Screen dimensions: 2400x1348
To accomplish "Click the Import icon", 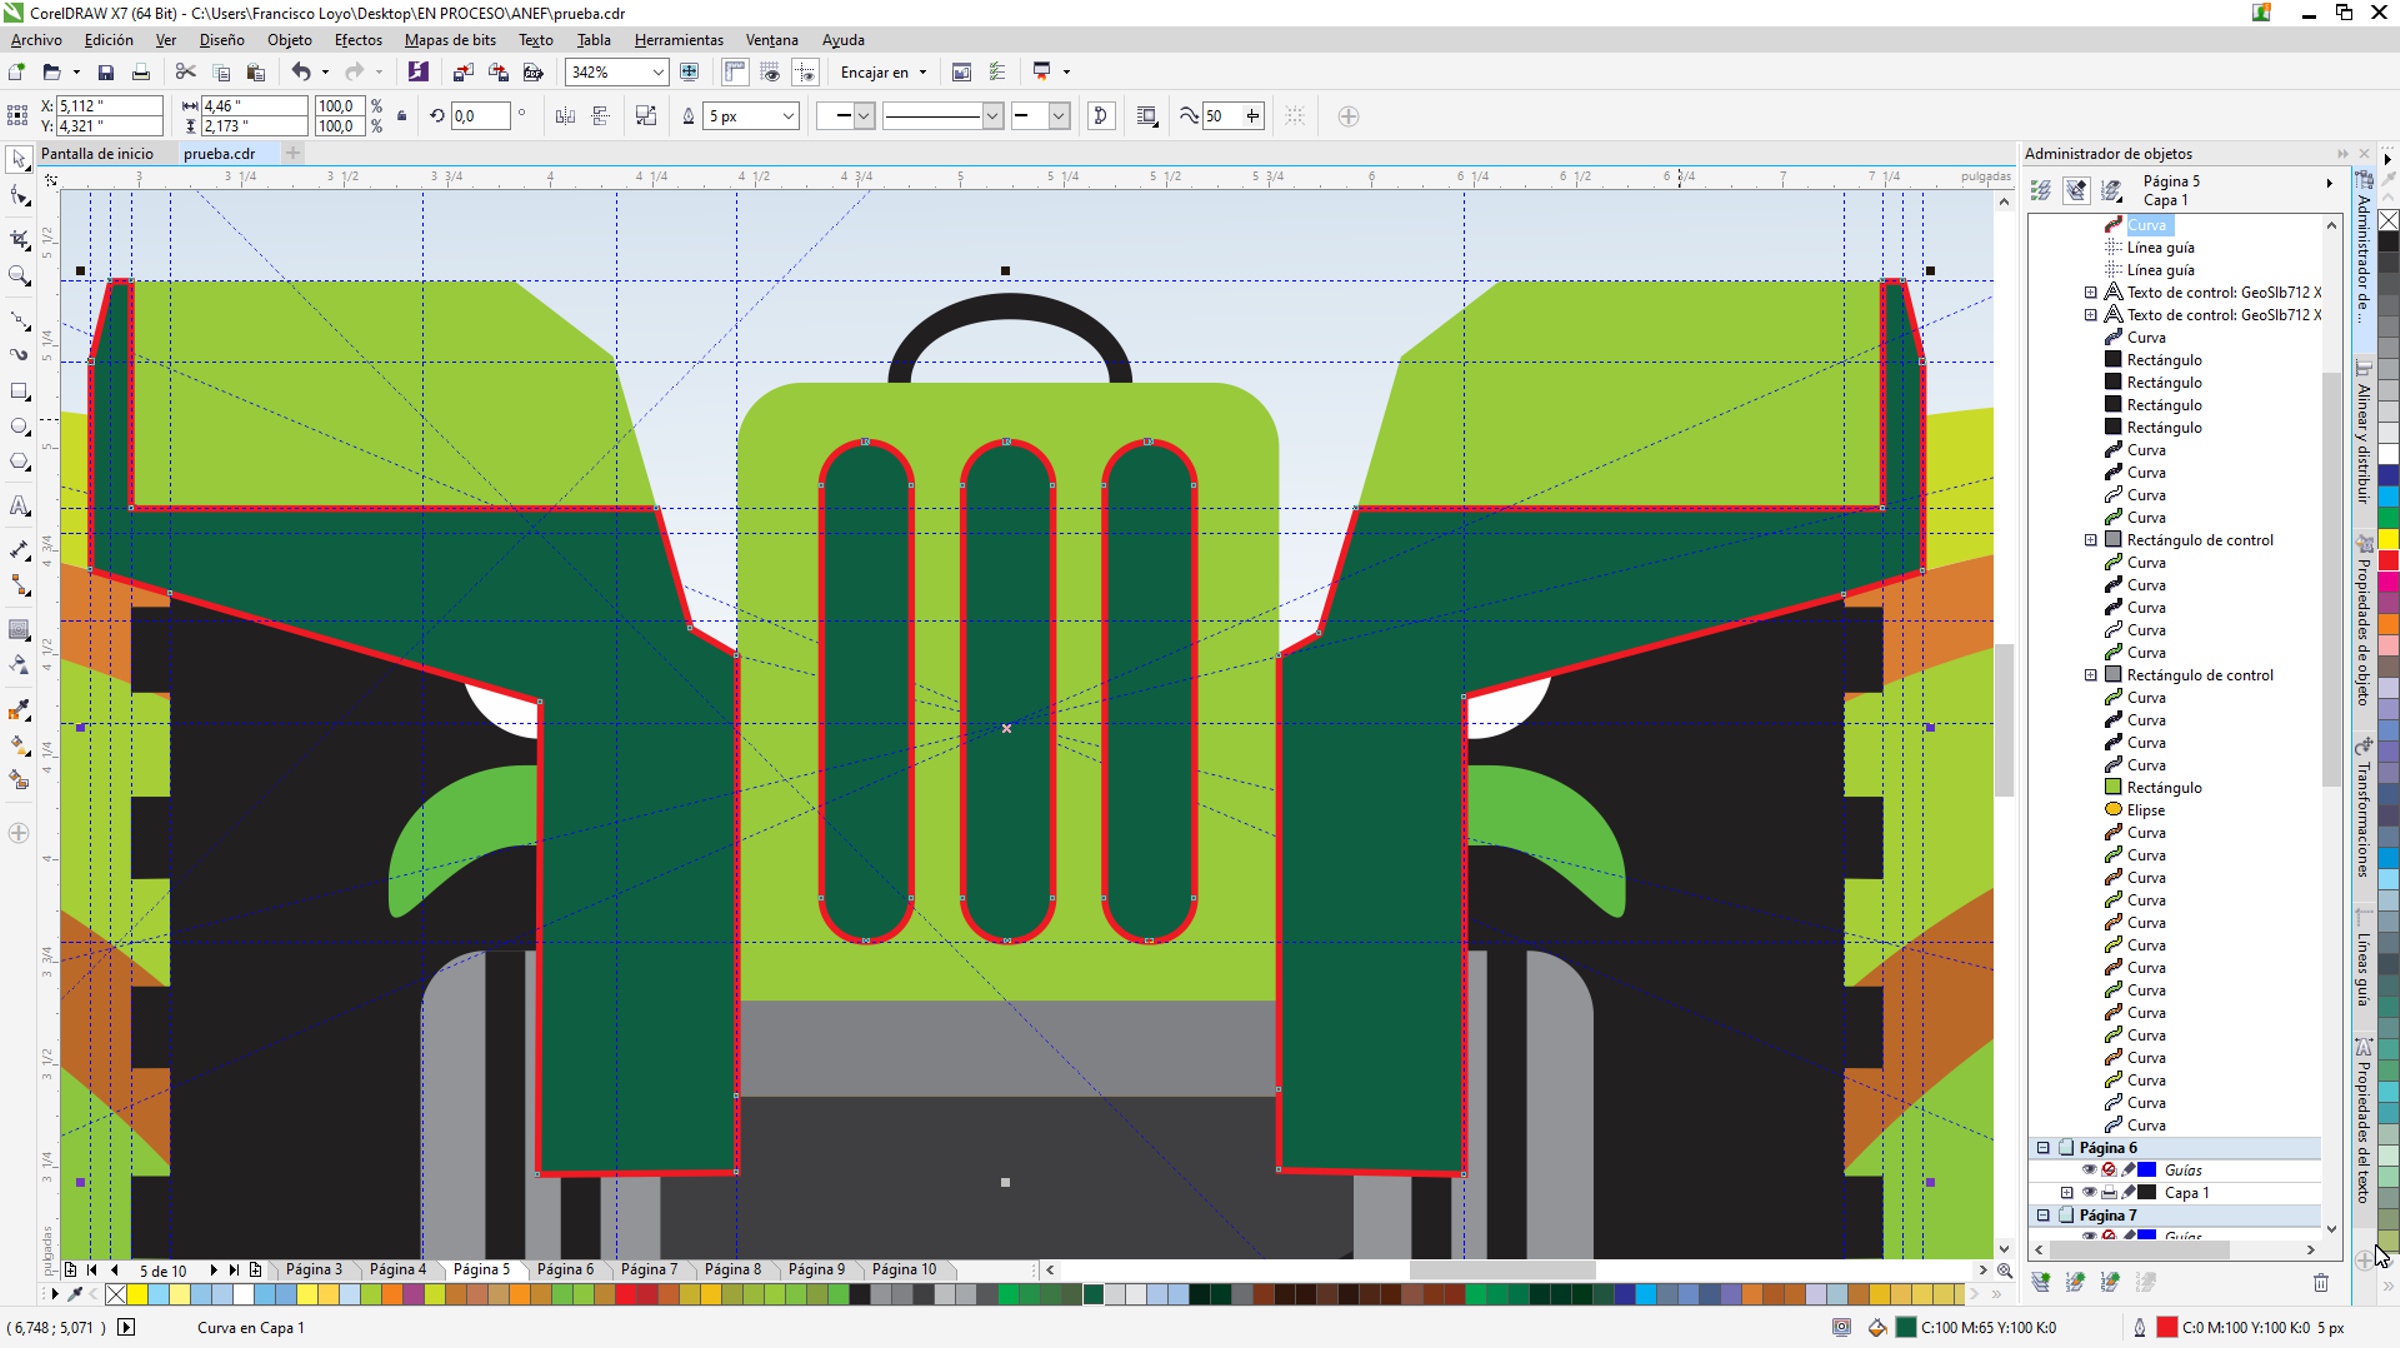I will [462, 72].
